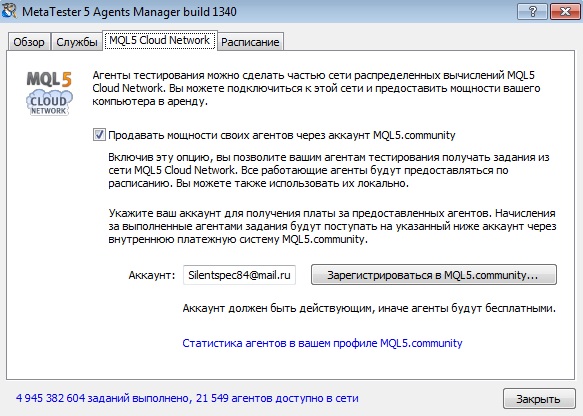
Task: Focus the Аккаунт email input field
Action: pos(239,275)
